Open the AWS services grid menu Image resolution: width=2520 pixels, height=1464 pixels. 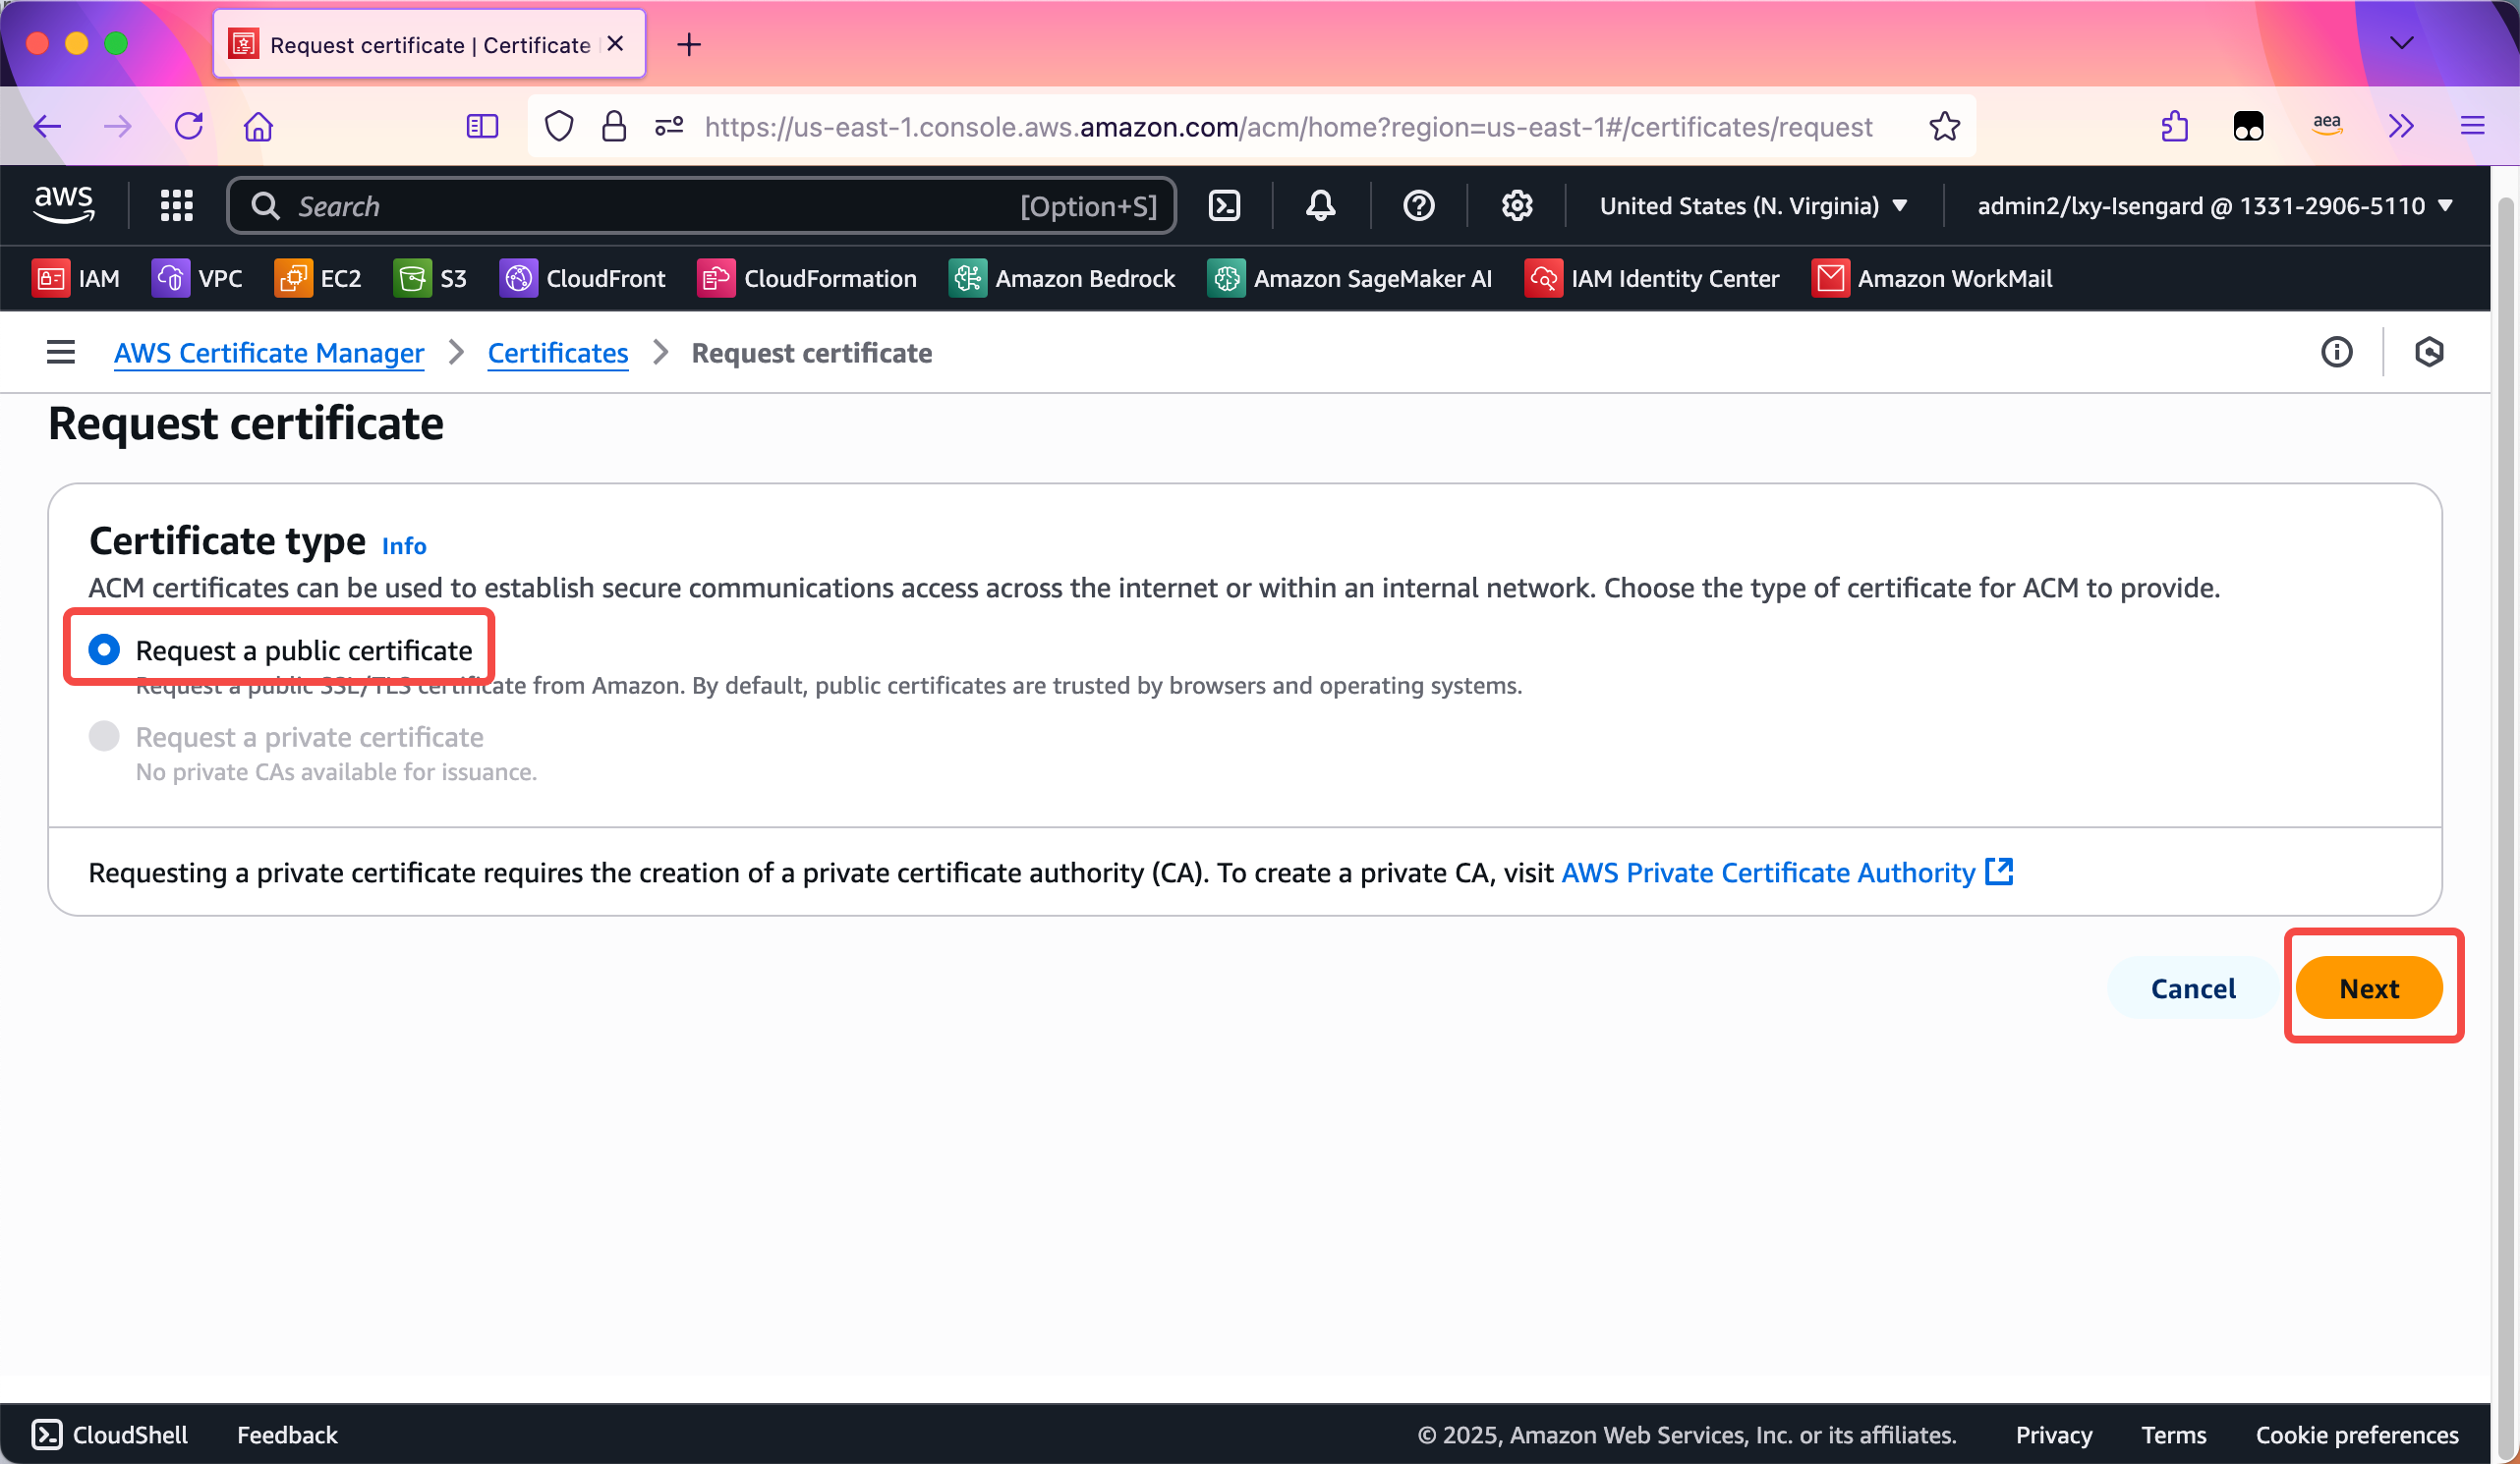coord(177,206)
